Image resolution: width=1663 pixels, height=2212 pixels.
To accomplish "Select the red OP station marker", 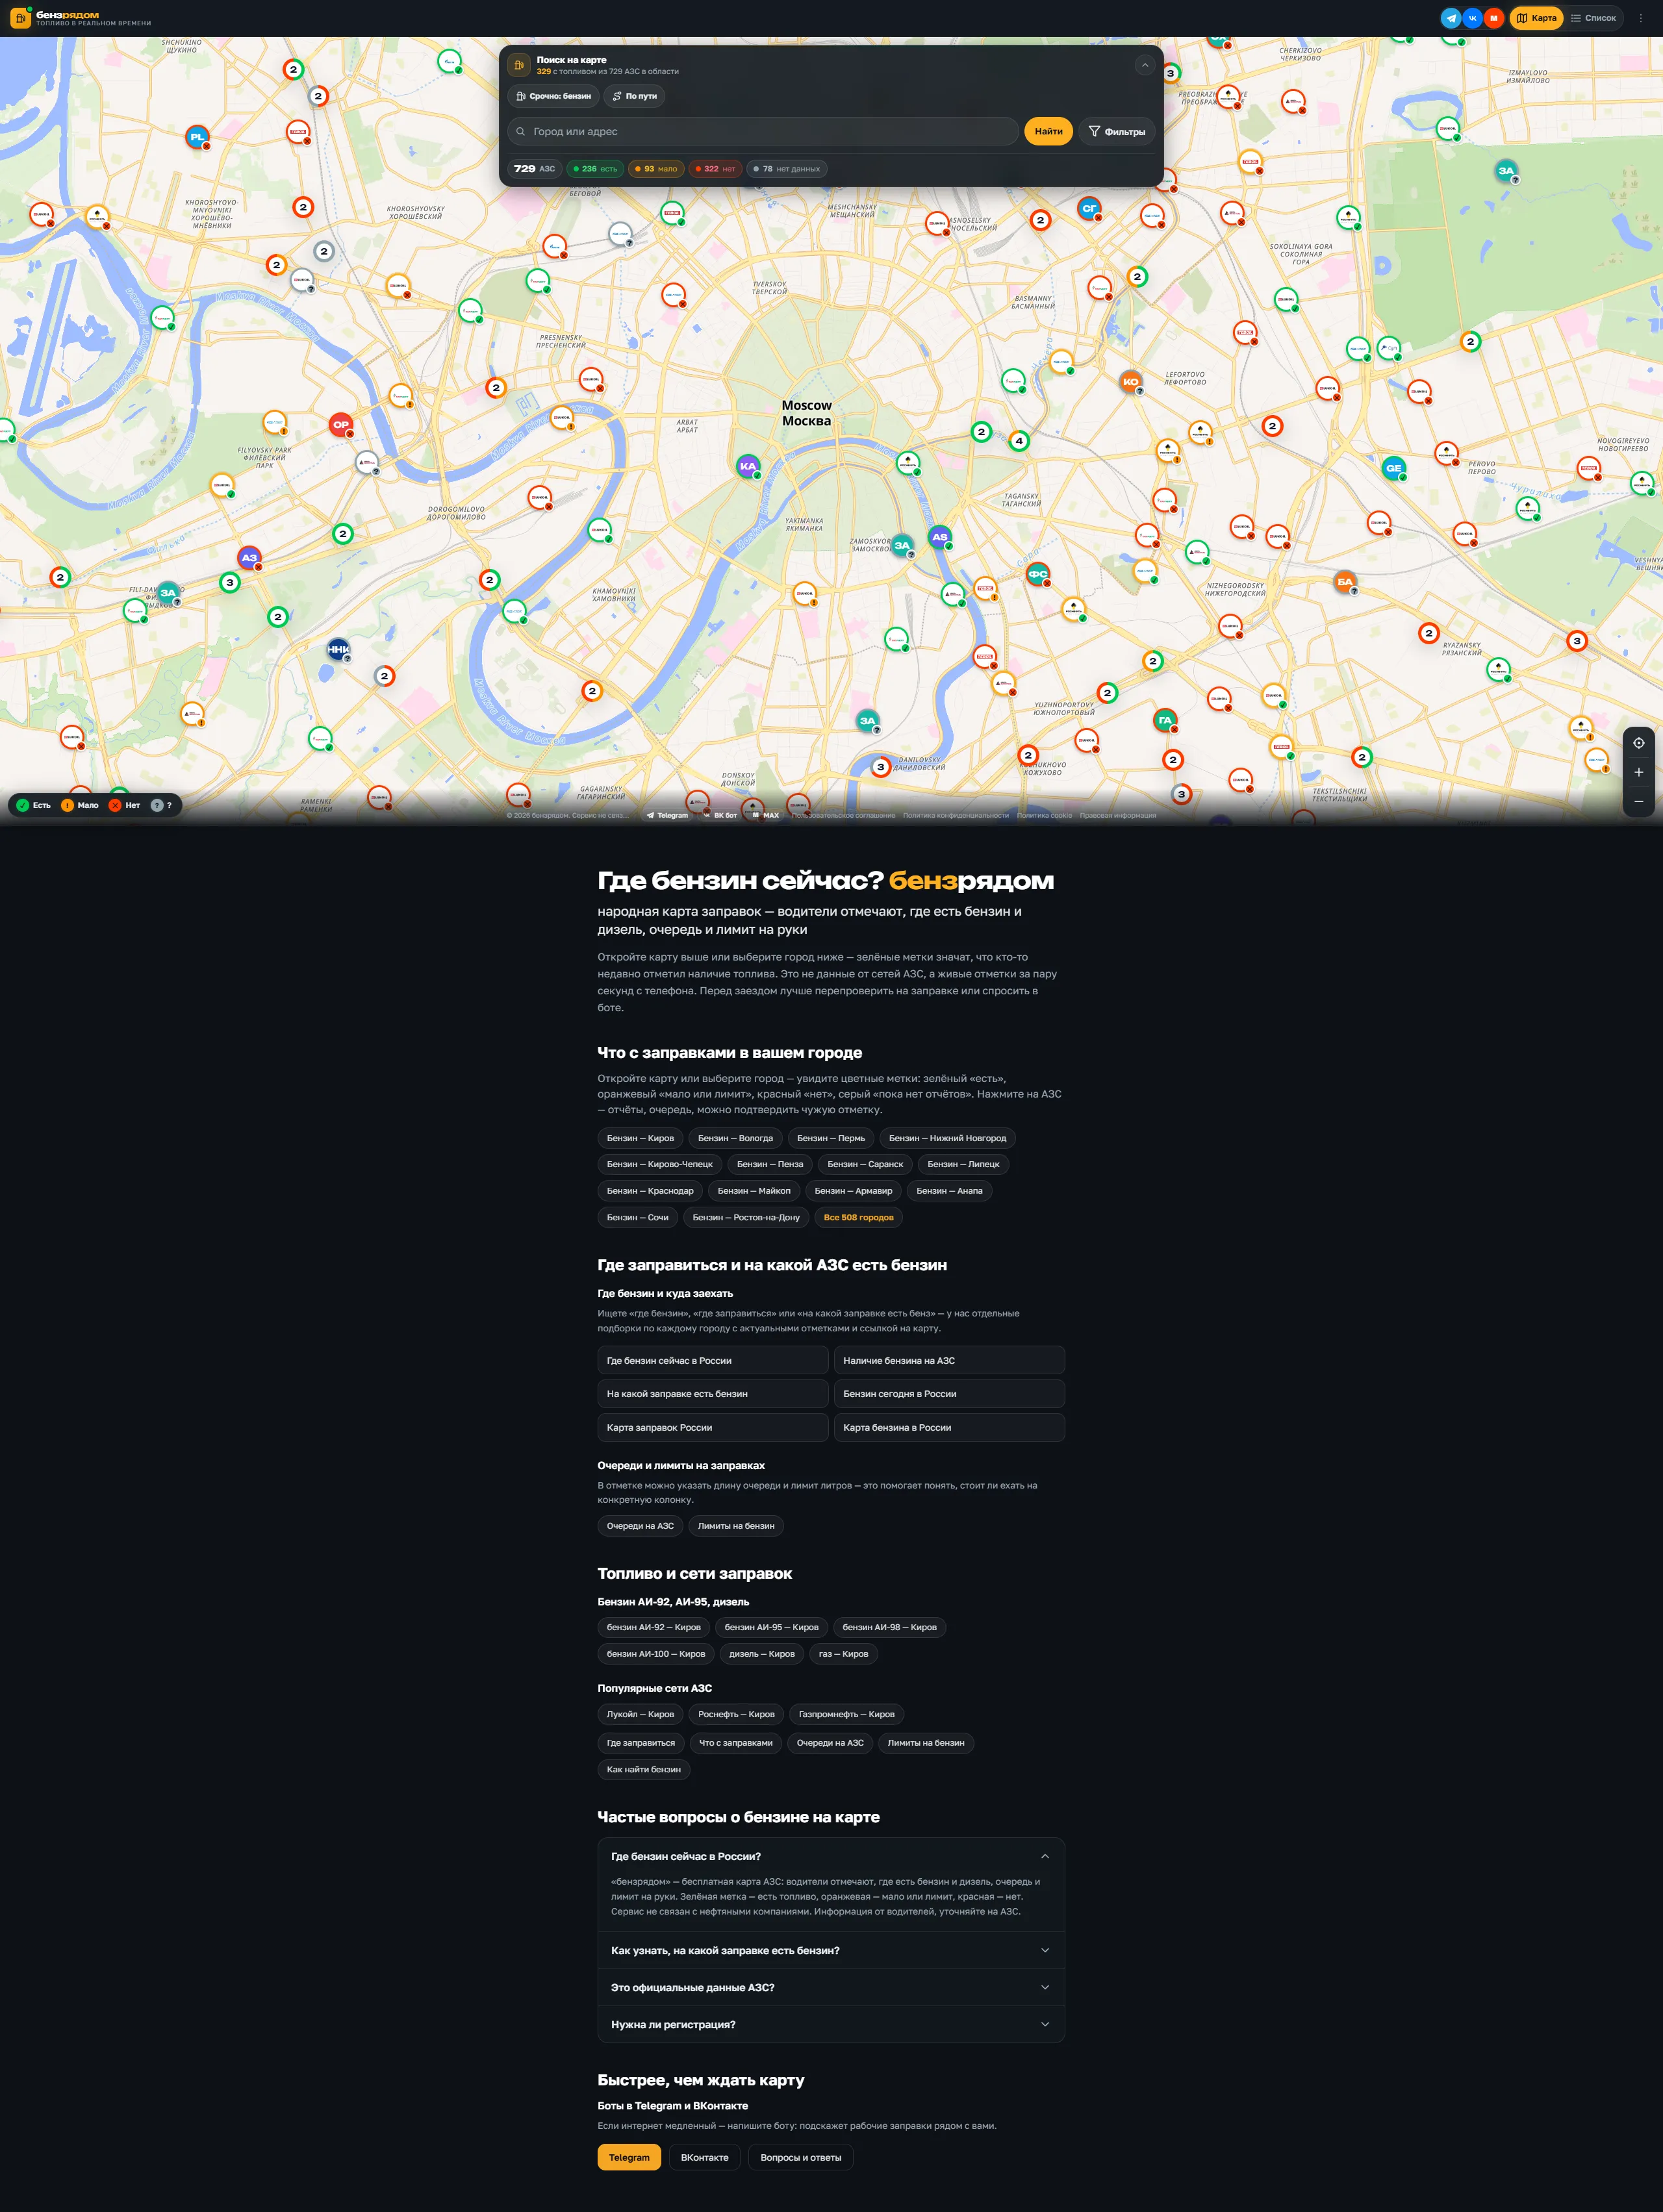I will (x=341, y=424).
